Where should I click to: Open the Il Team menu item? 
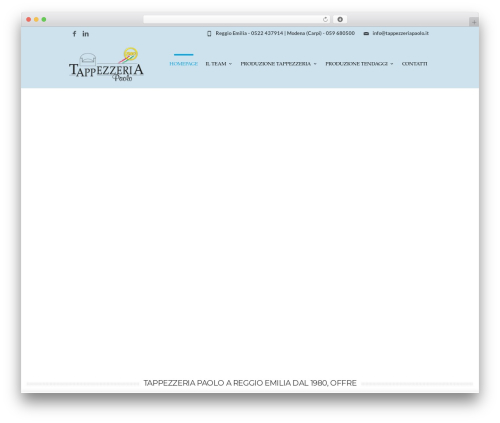click(216, 64)
